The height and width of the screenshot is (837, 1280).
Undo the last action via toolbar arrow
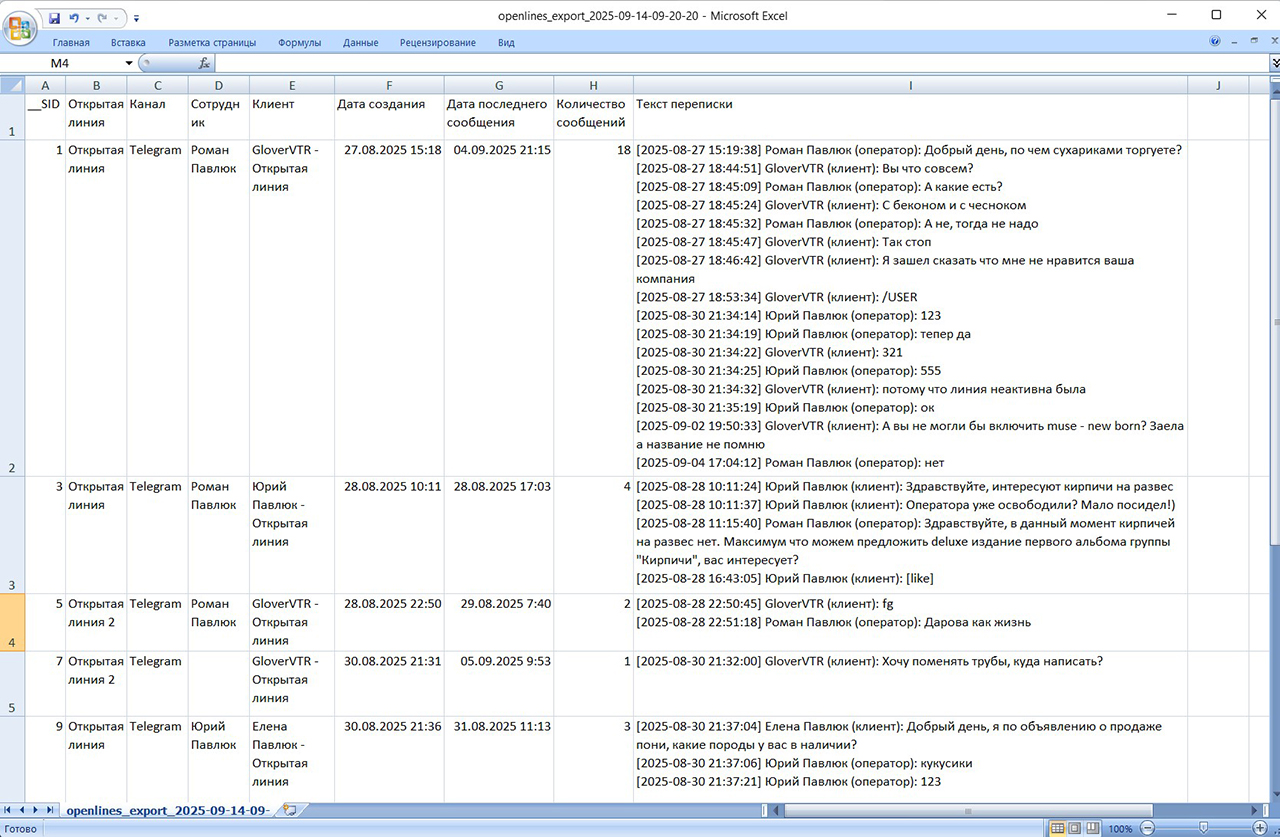tap(74, 17)
